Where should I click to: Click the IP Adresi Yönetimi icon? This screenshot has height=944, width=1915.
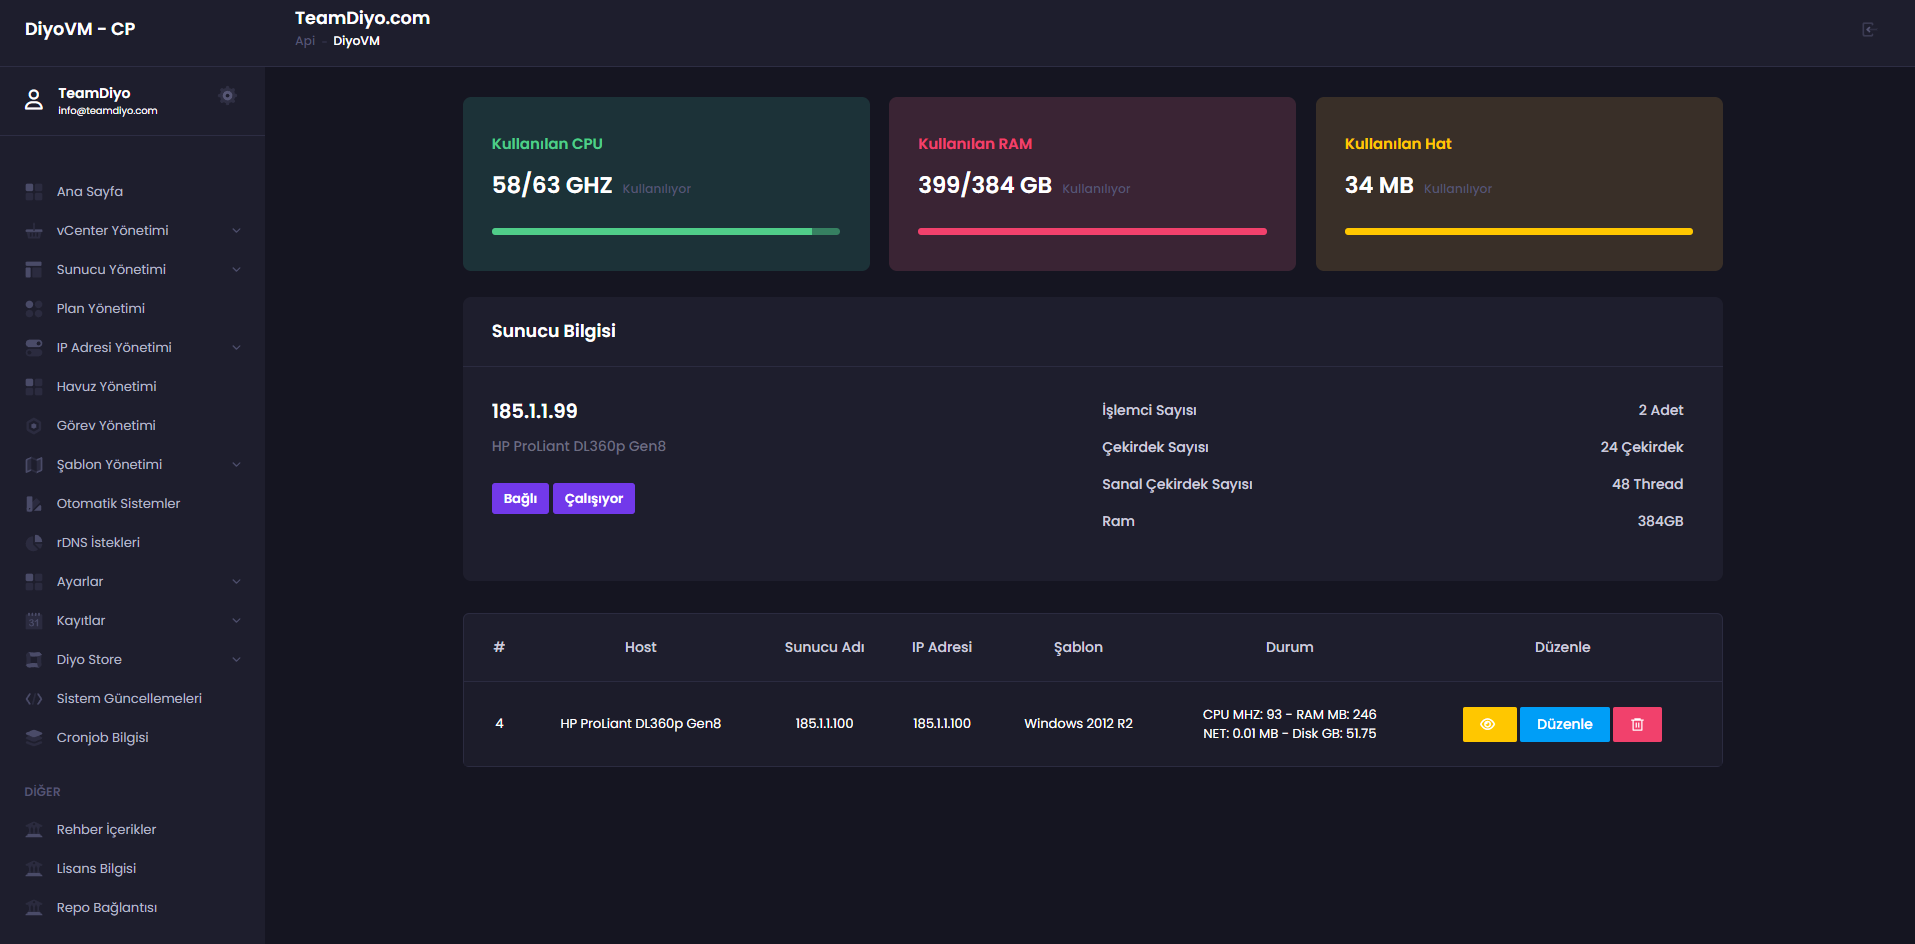34,347
